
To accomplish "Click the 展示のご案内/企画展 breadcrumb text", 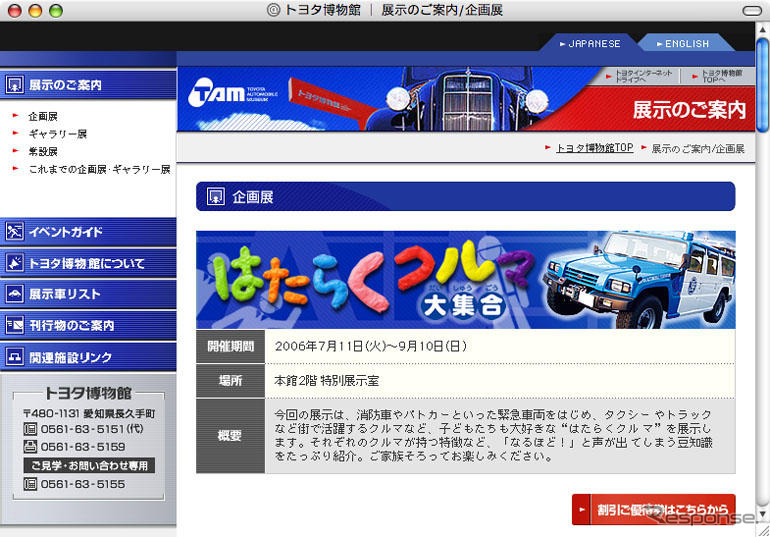I will click(698, 148).
